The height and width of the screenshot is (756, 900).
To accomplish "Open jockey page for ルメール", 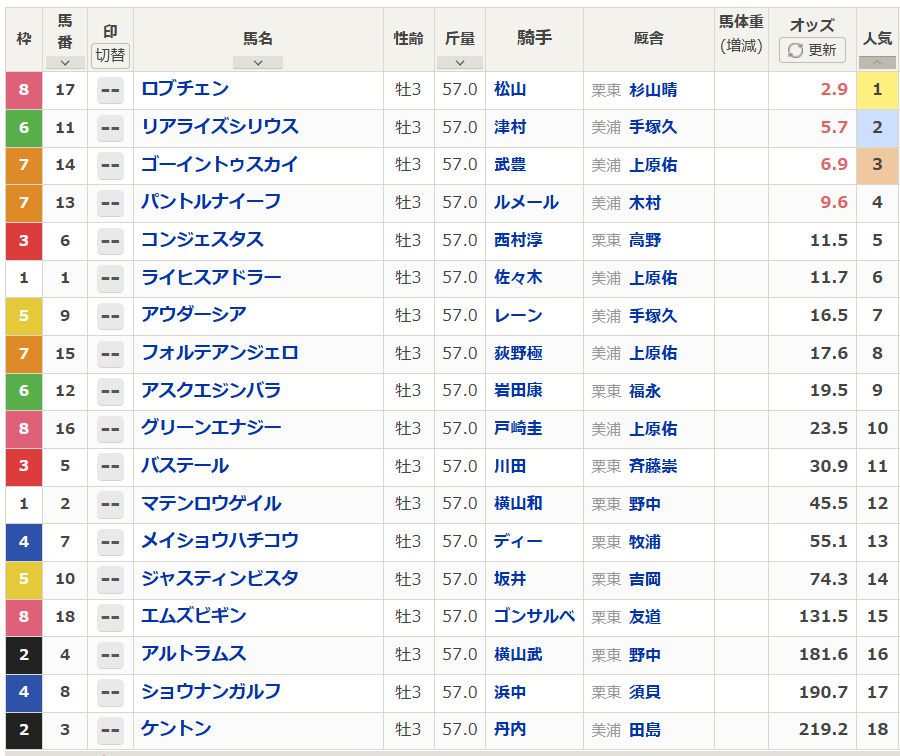I will point(526,202).
